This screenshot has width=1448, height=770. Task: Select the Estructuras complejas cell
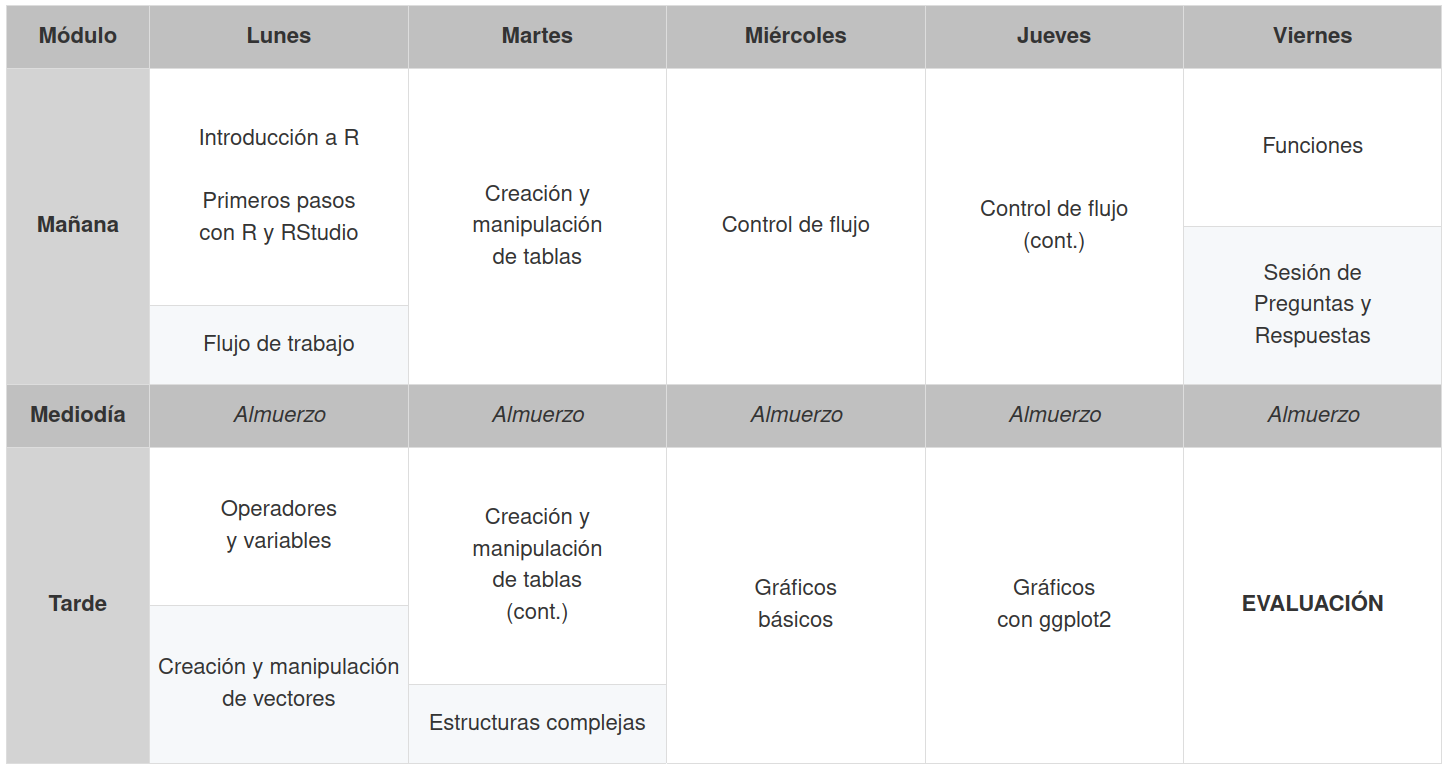coord(537,723)
